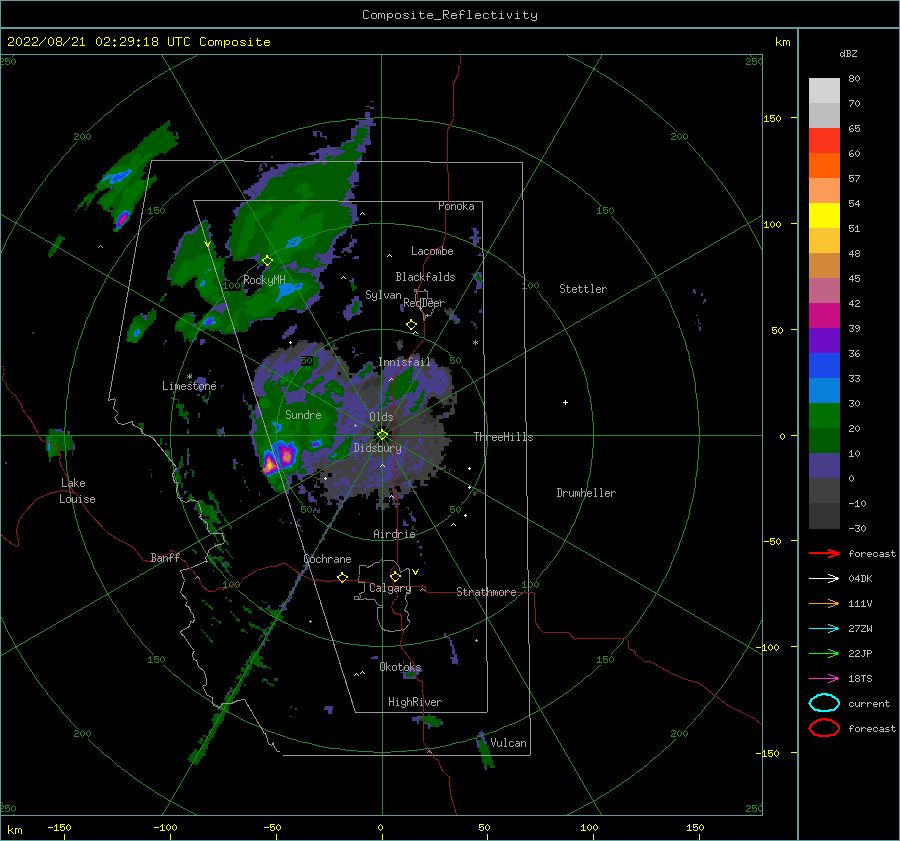Click the yellow diamond marker above the RockyMH label
This screenshot has width=900, height=841.
(267, 261)
